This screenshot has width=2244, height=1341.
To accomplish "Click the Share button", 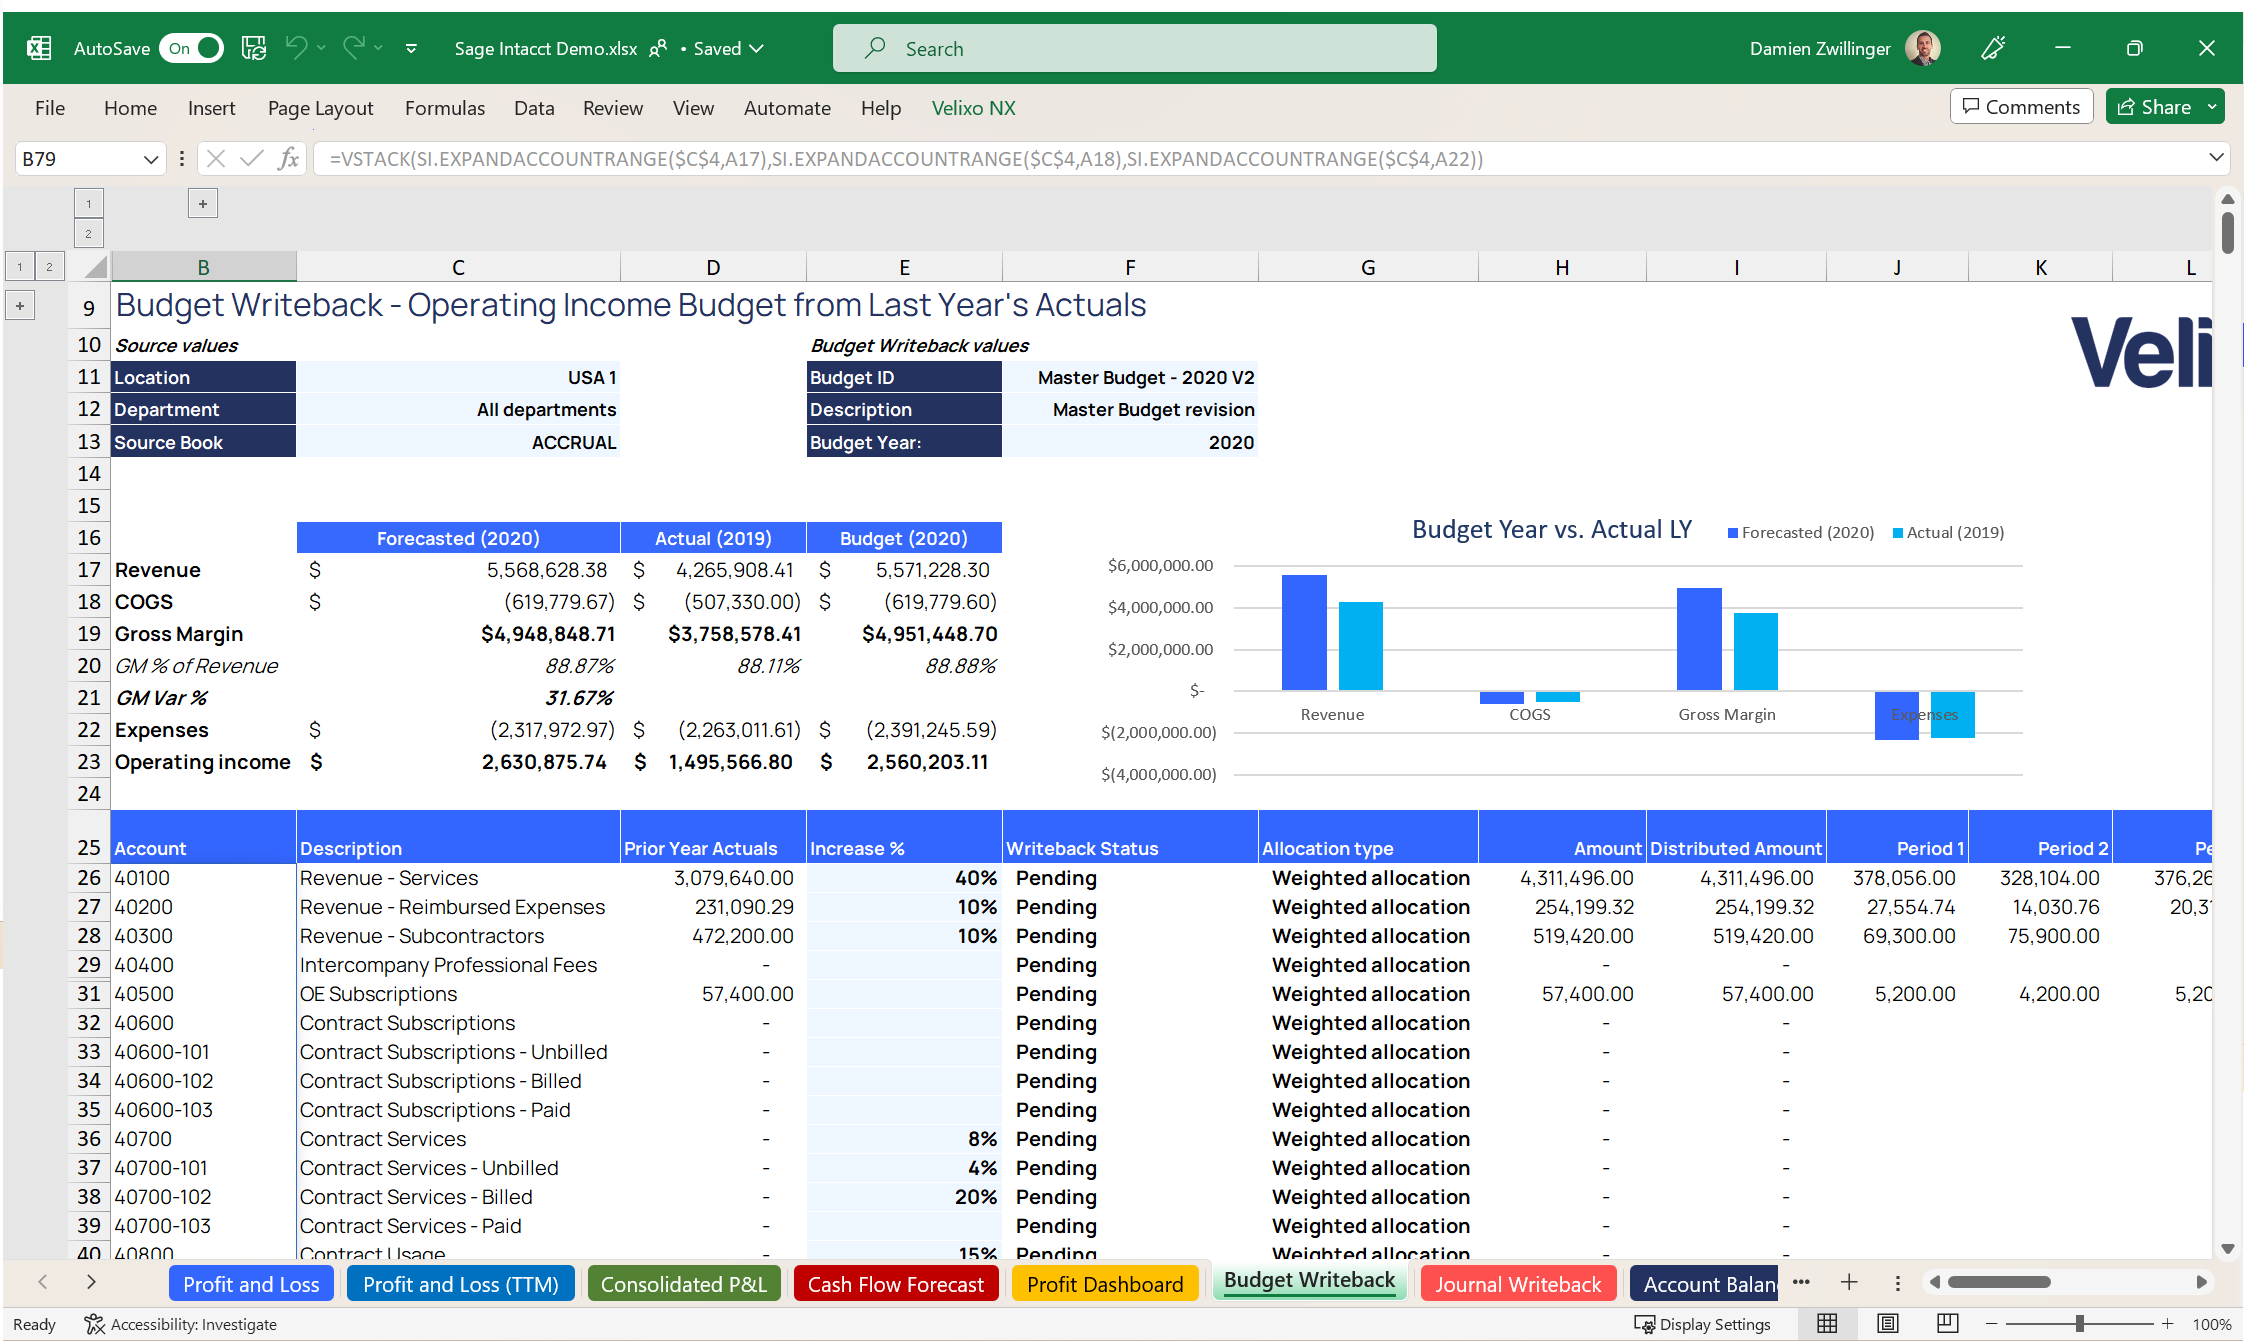I will click(2154, 107).
